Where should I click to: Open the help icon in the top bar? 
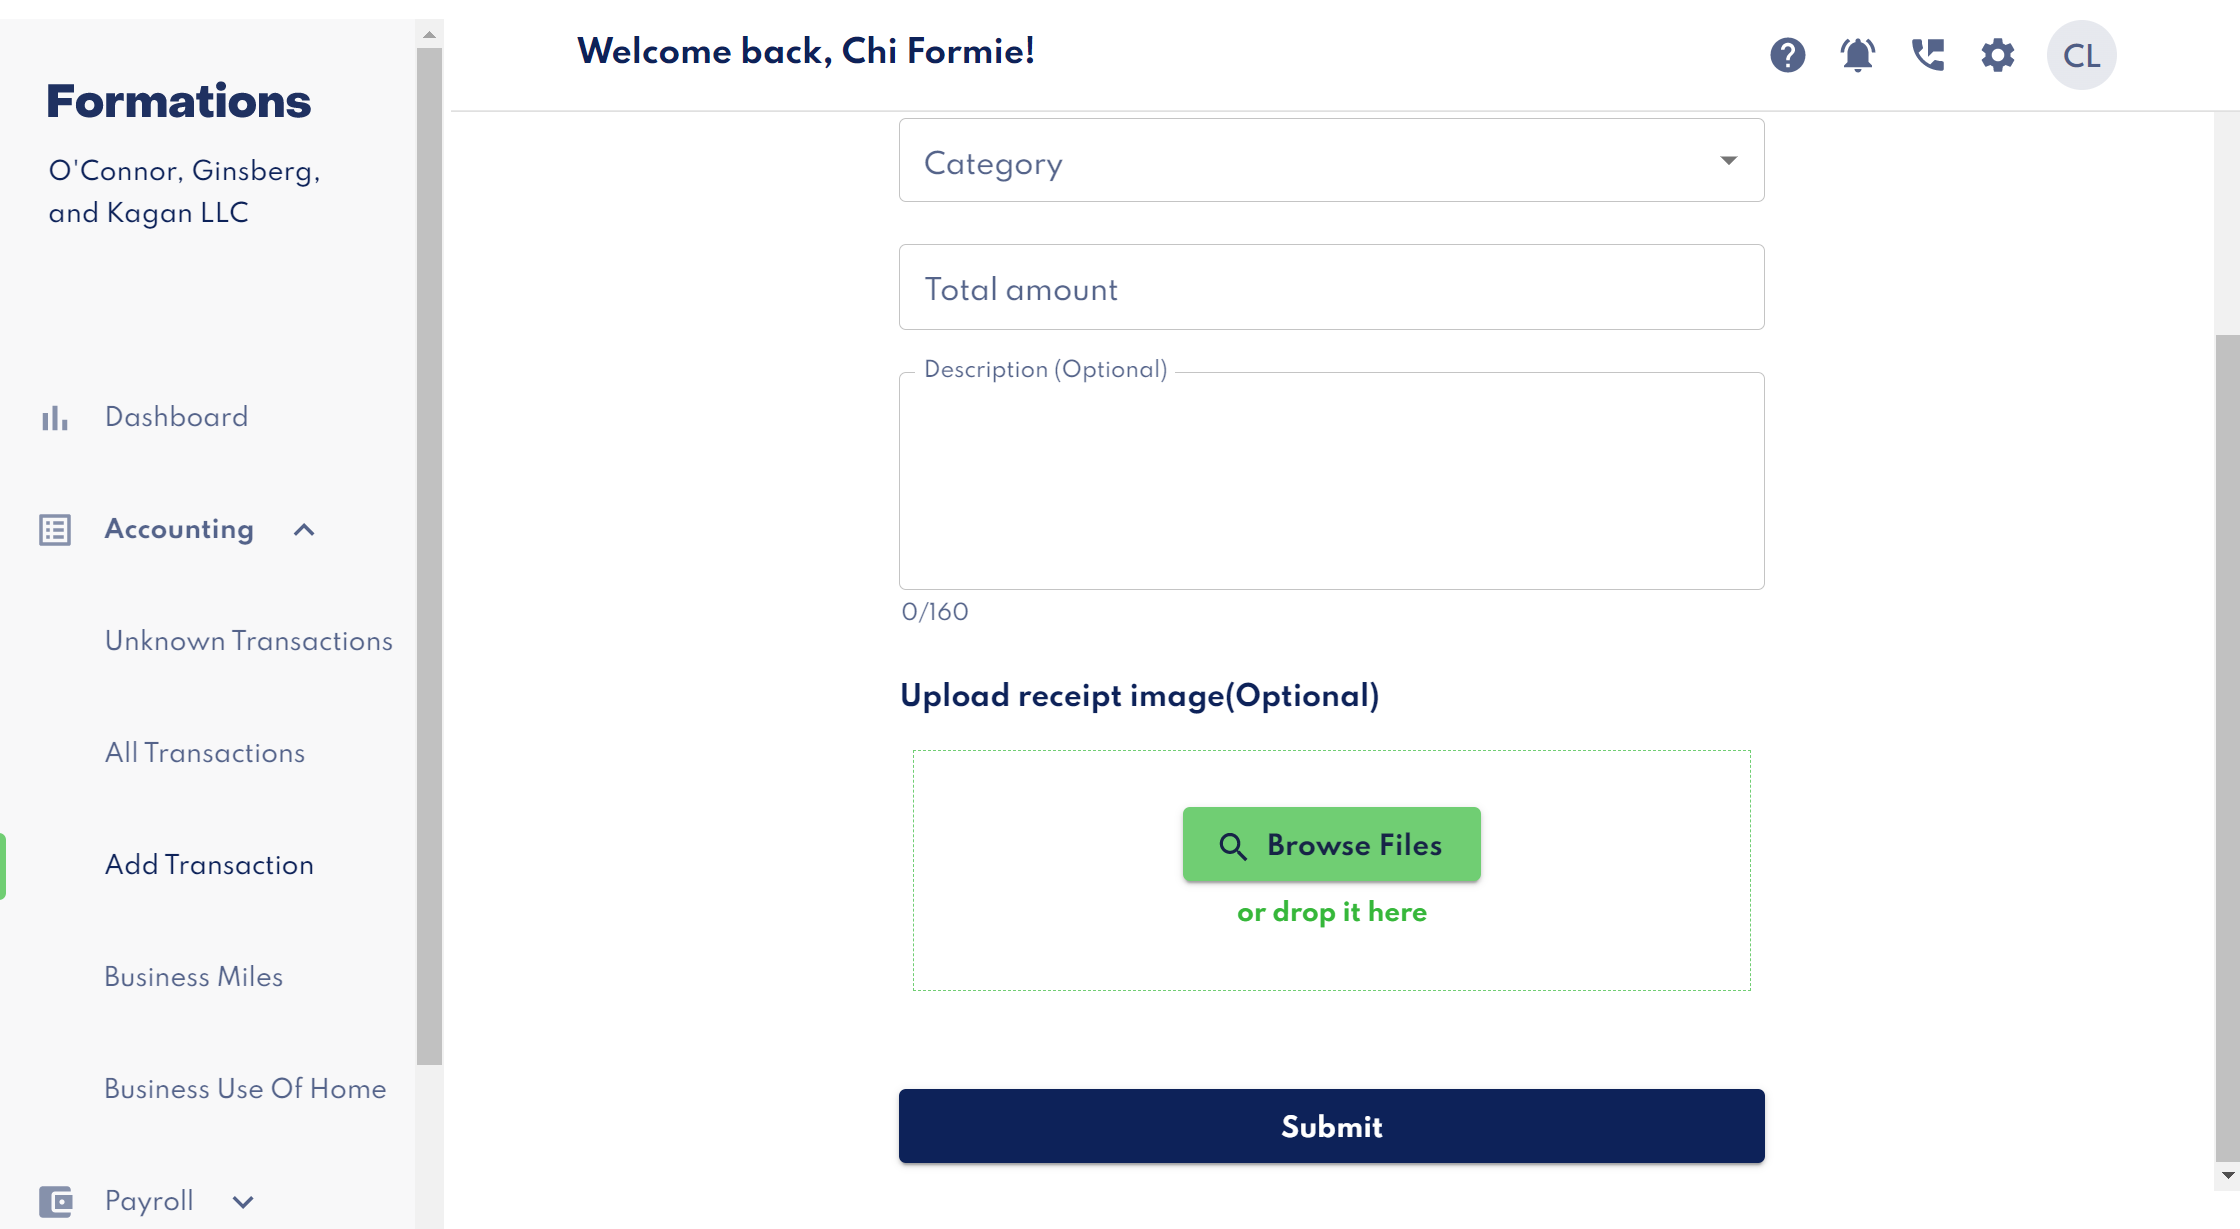coord(1789,56)
